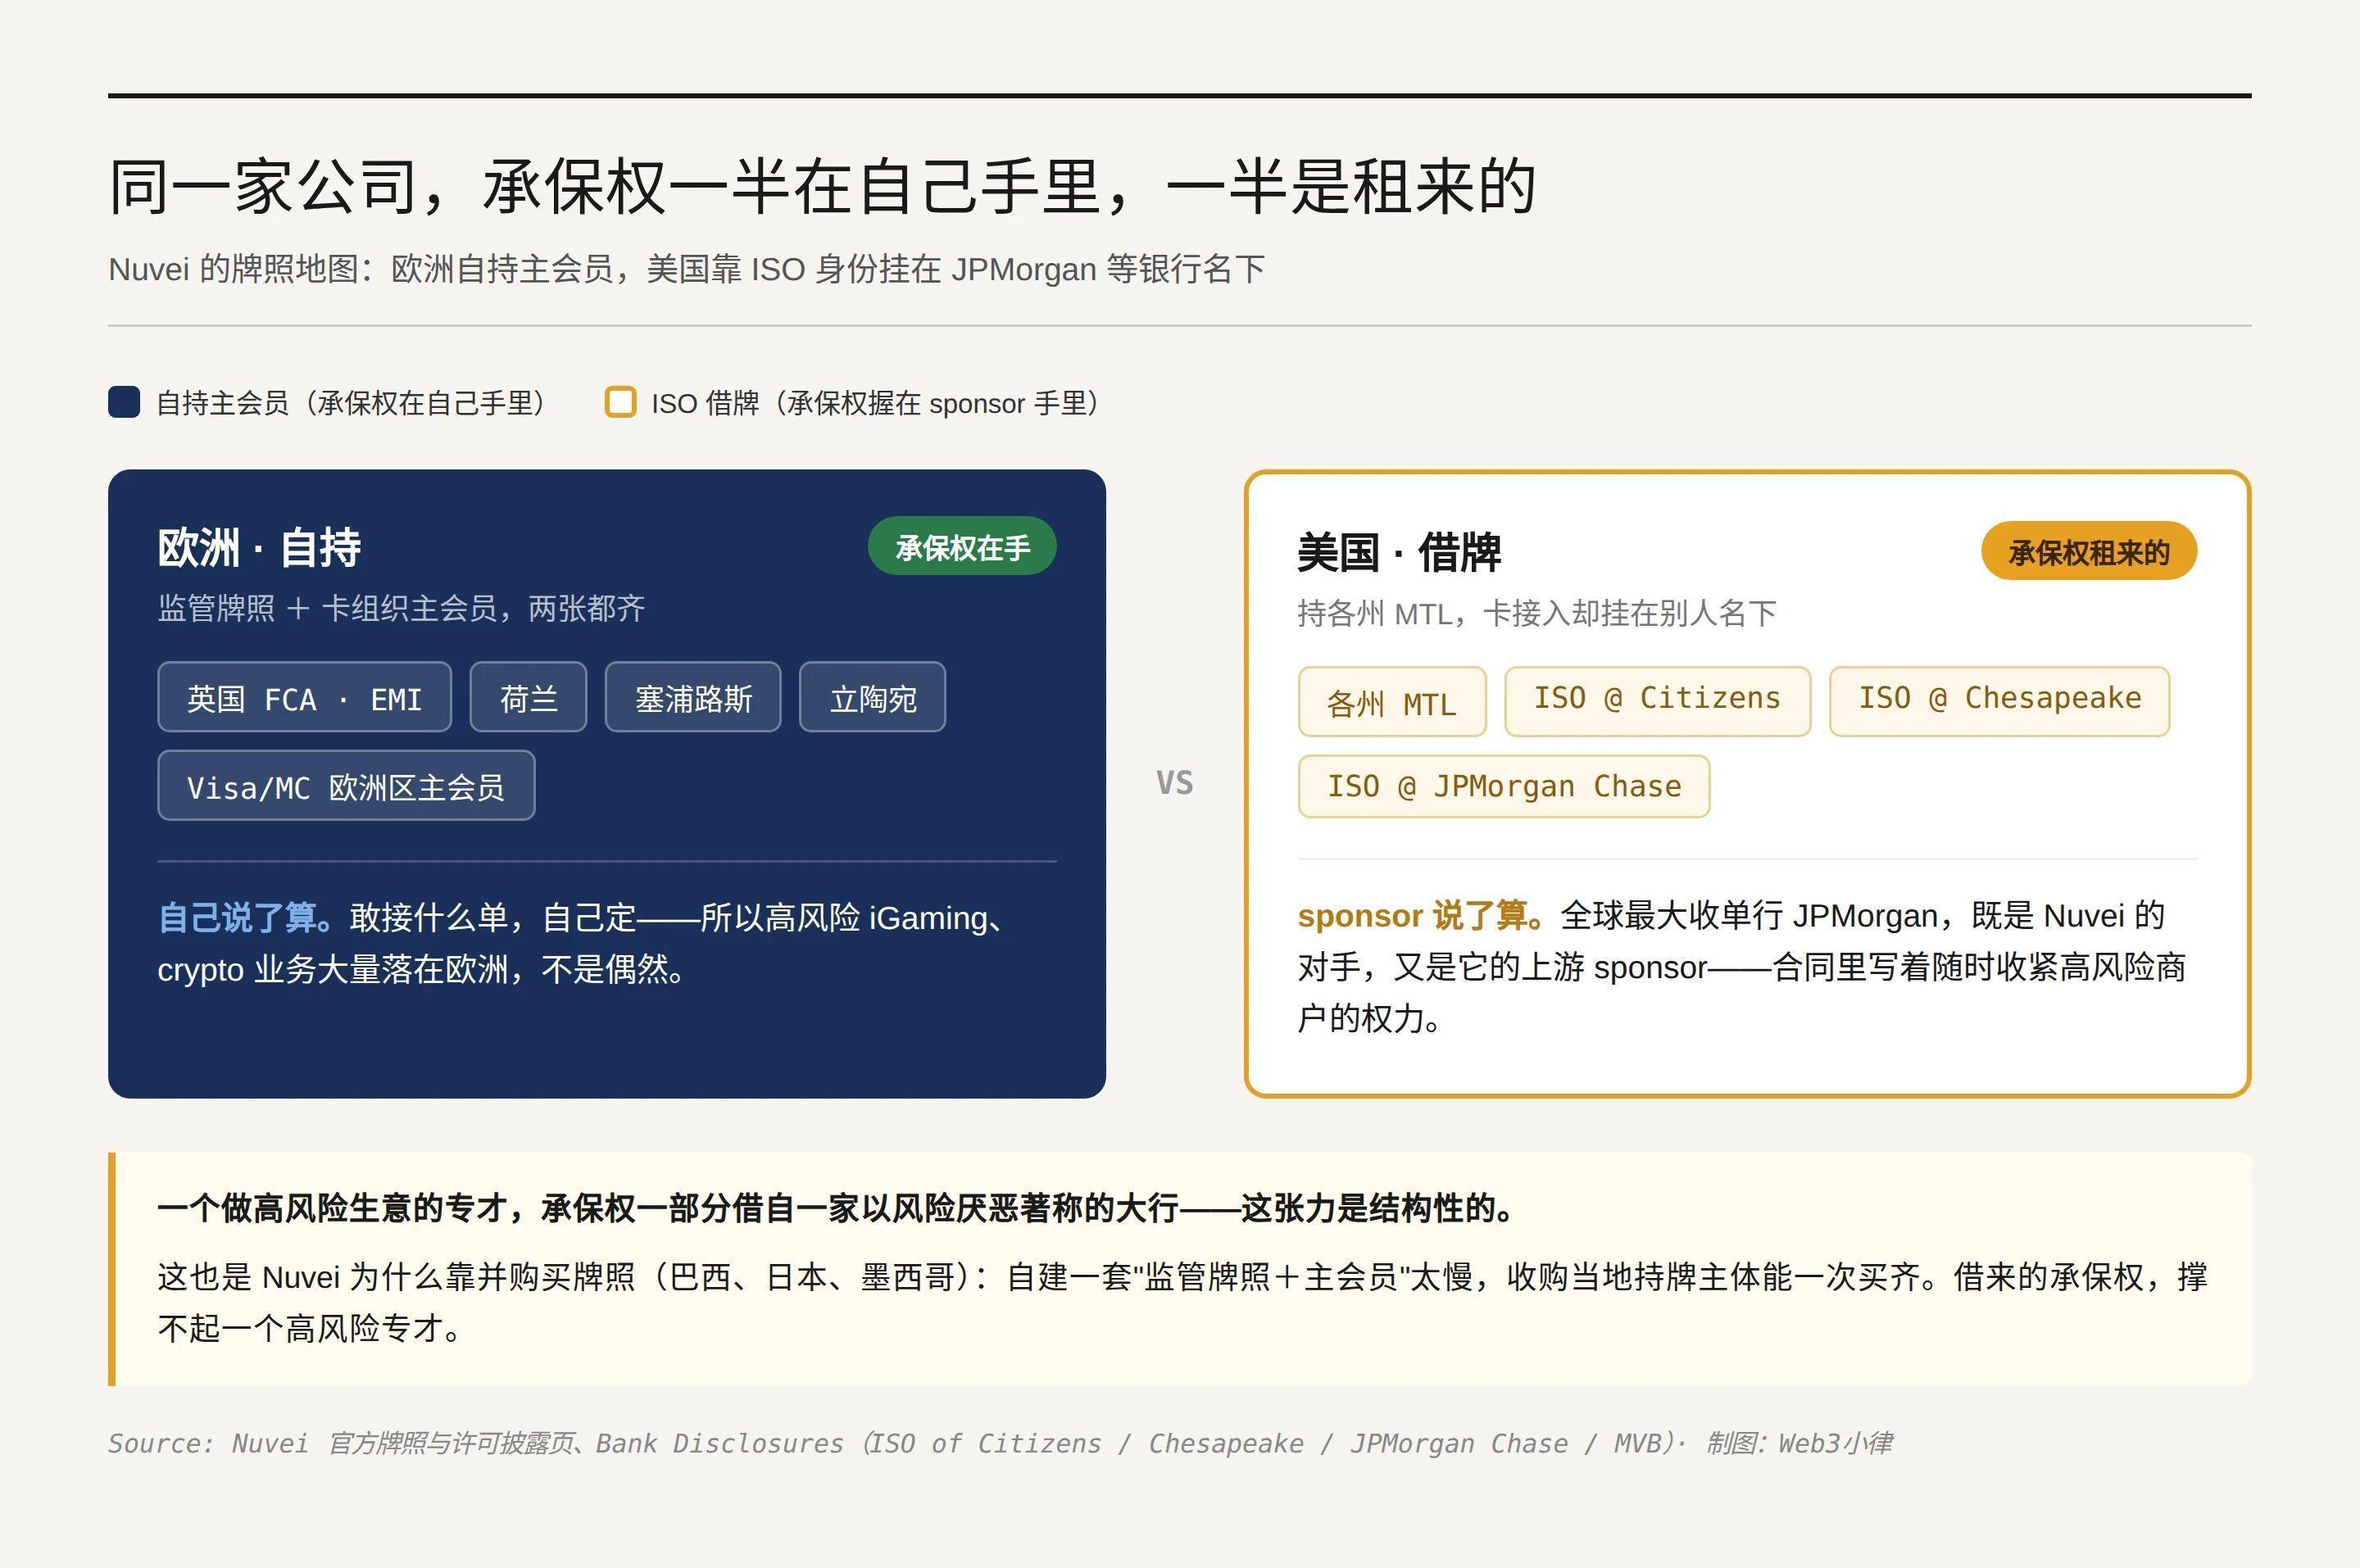The image size is (2360, 1568).
Task: Click the VS label between the cards
Action: click(x=1175, y=782)
